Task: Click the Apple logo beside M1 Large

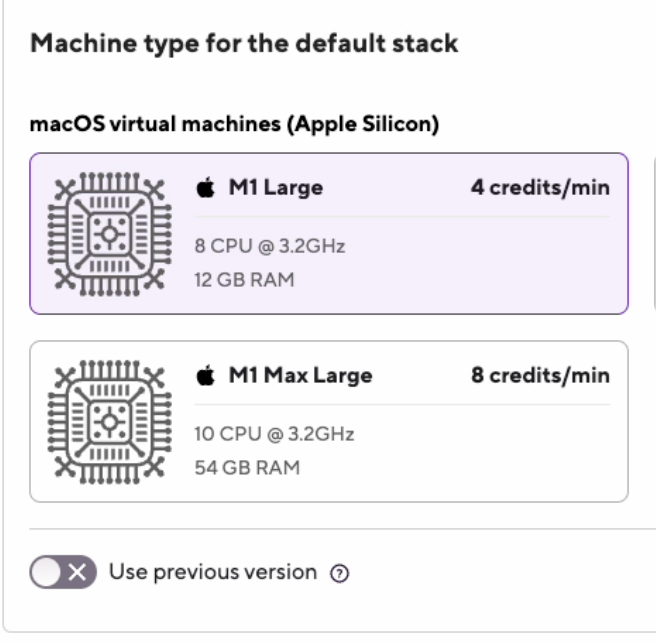Action: pyautogui.click(x=205, y=188)
